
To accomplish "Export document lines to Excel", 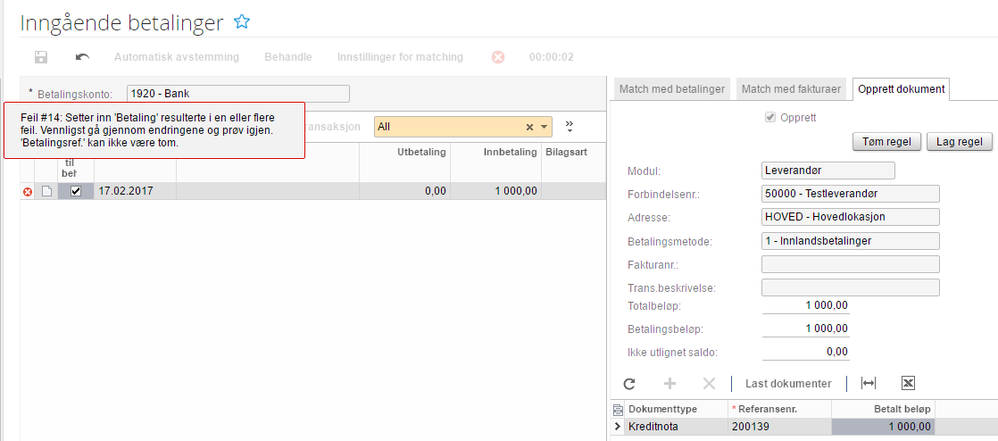I will click(x=908, y=383).
